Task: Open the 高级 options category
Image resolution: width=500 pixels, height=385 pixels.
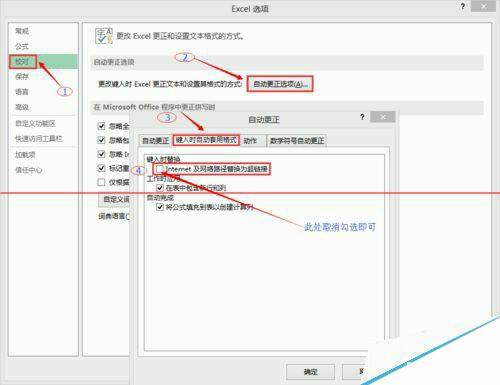Action: pos(22,107)
